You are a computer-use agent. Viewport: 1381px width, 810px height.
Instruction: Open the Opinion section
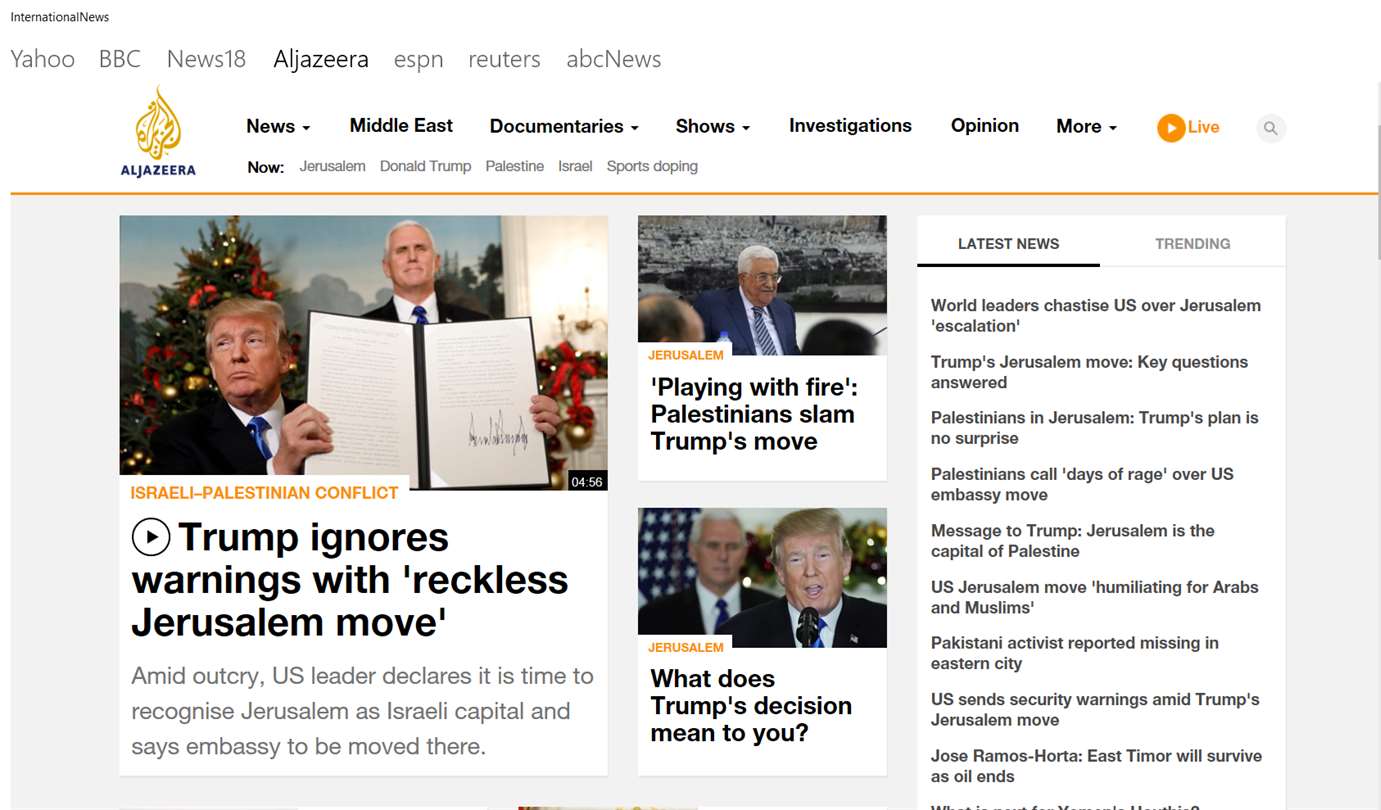[x=985, y=125]
